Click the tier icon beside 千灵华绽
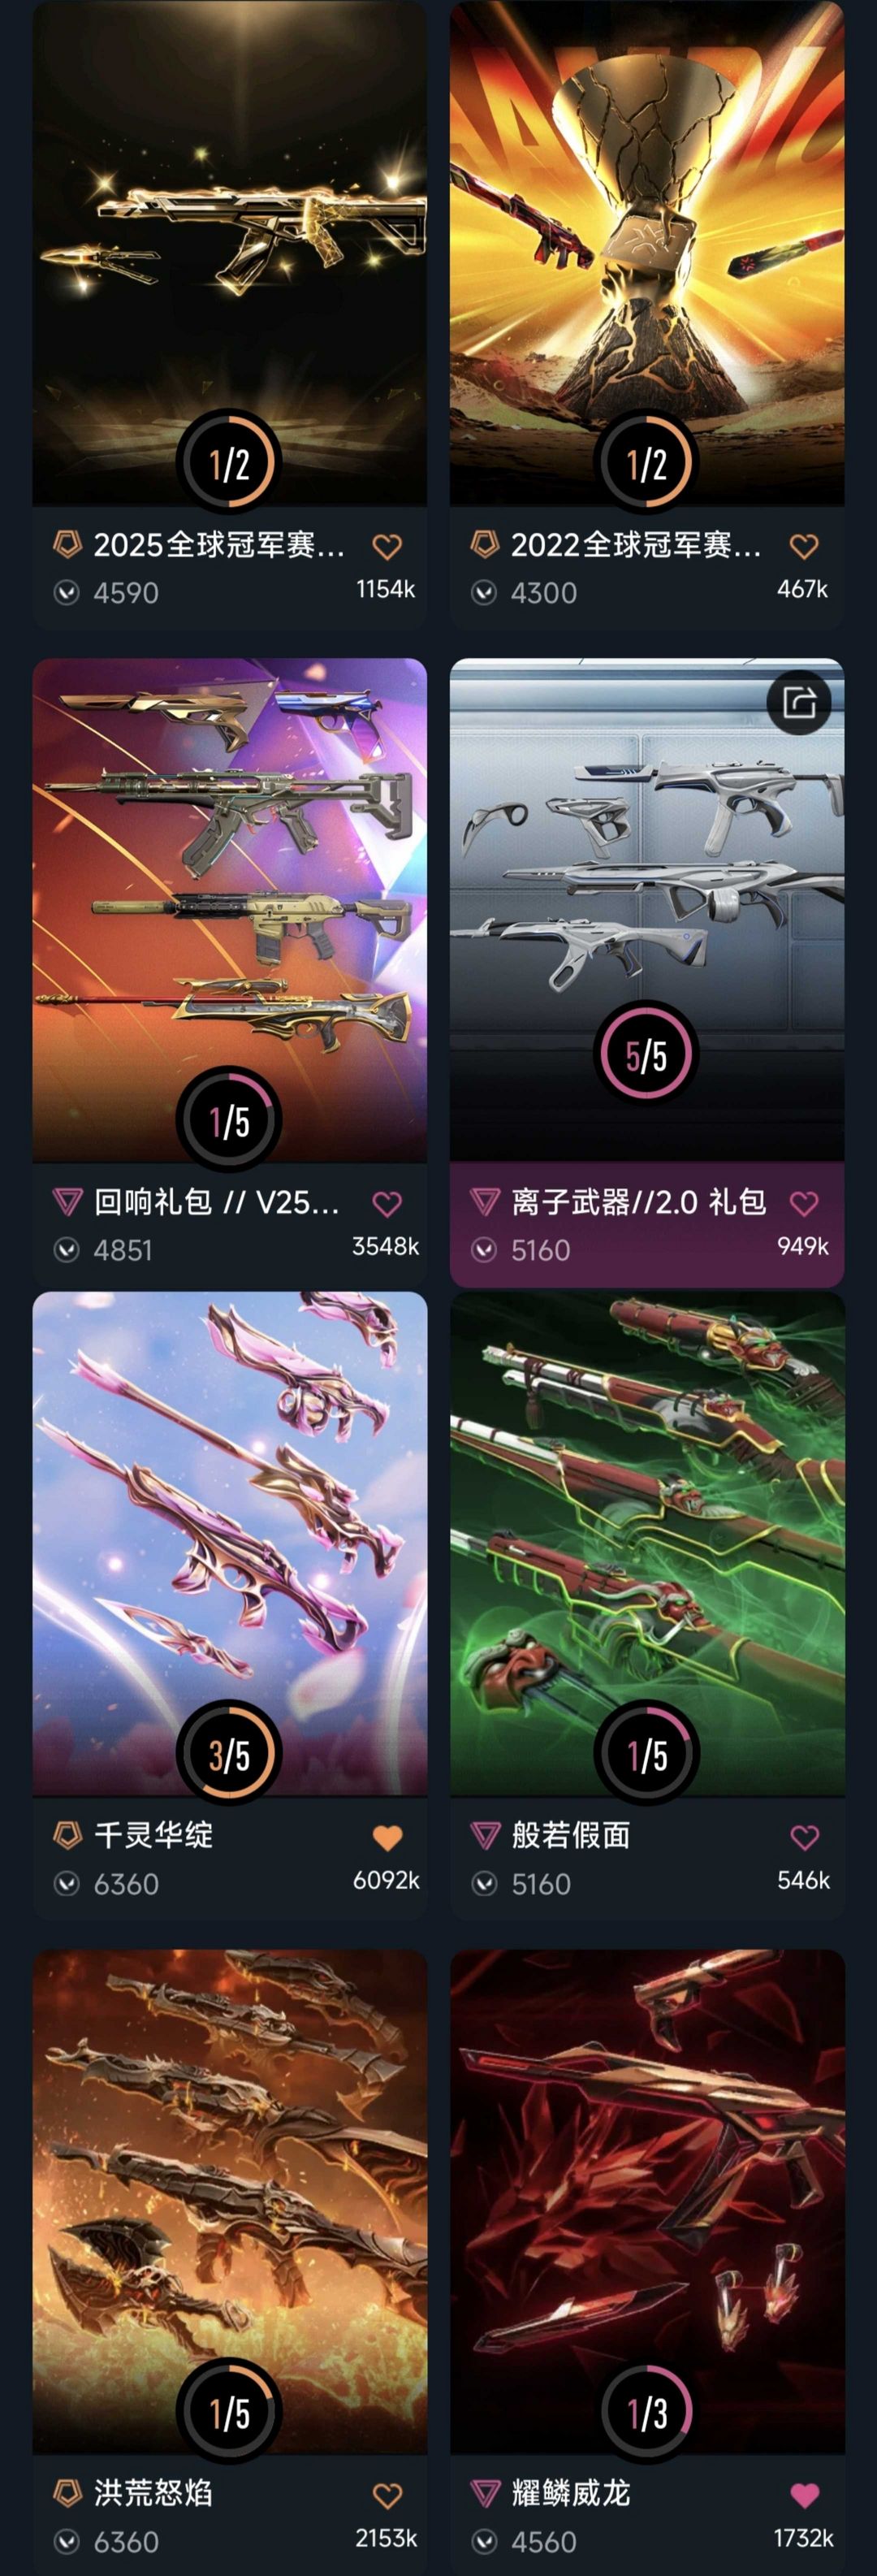Image resolution: width=877 pixels, height=2576 pixels. [67, 1835]
